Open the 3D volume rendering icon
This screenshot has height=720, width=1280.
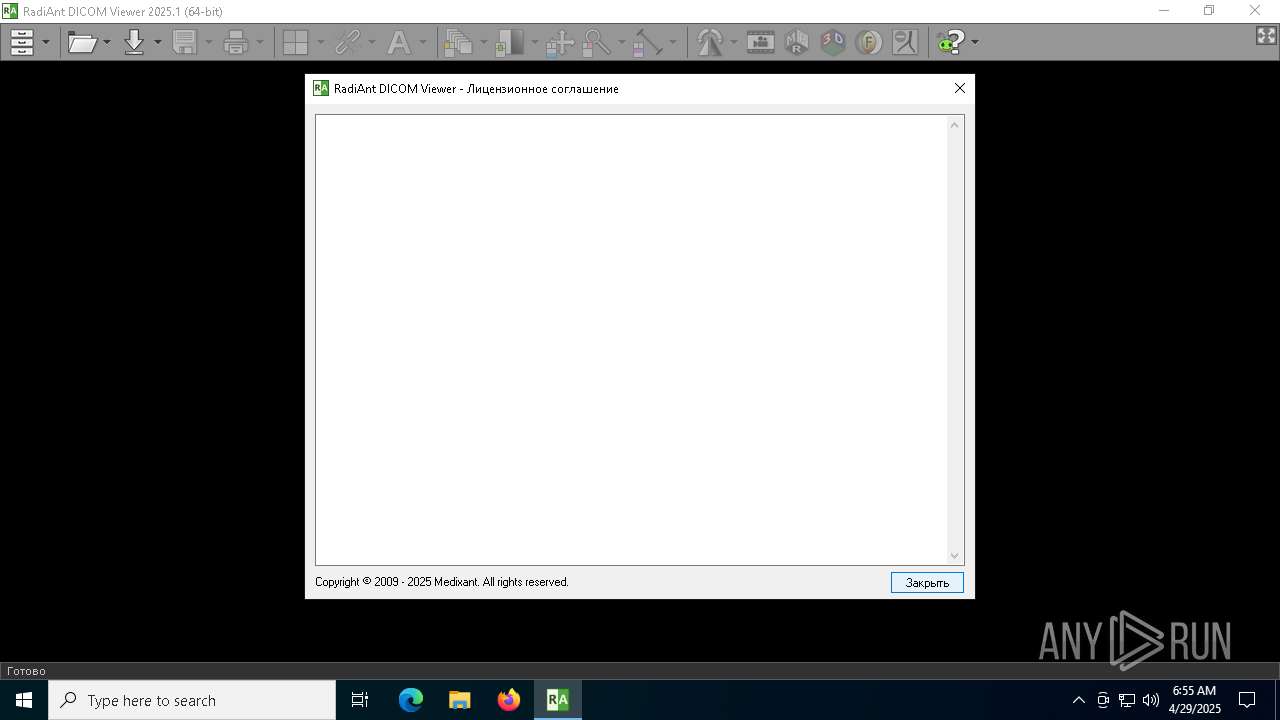[x=833, y=42]
